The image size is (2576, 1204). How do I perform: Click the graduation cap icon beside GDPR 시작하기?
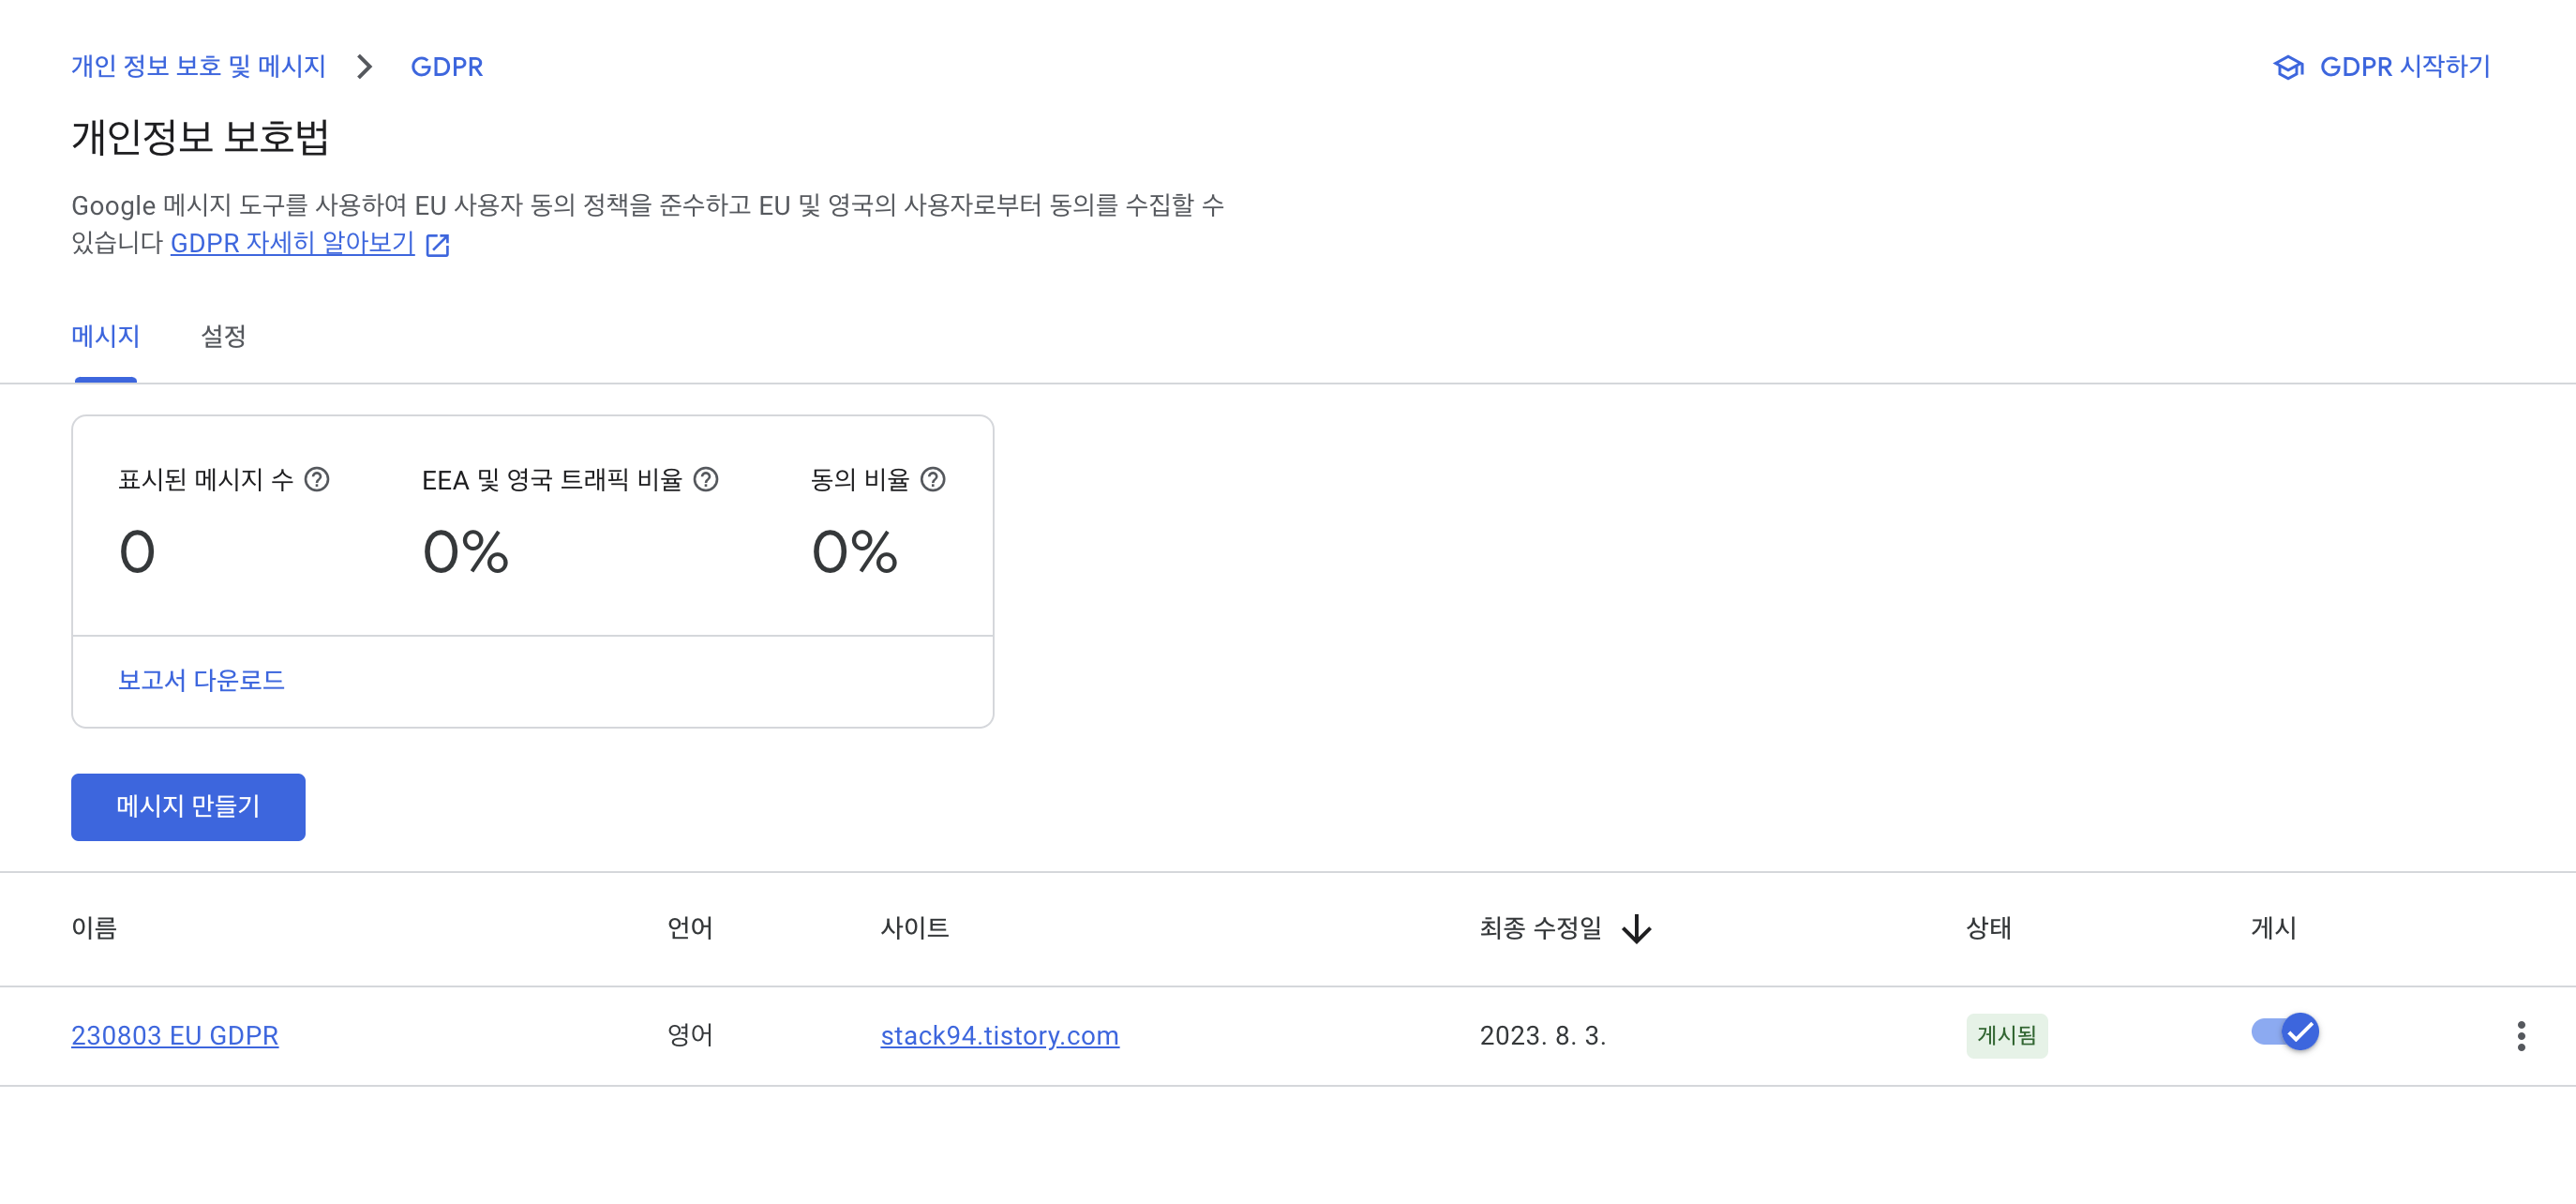(x=2288, y=67)
